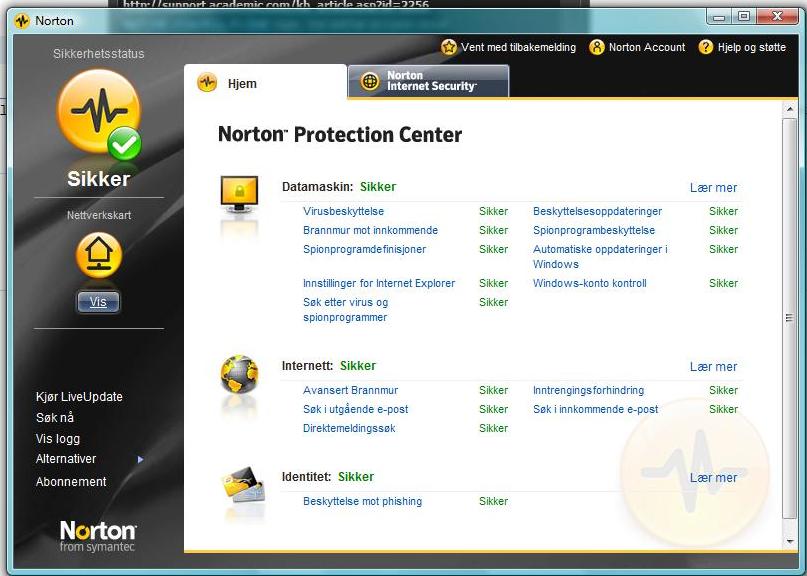Maximize the Norton window
807x576 pixels.
(744, 17)
